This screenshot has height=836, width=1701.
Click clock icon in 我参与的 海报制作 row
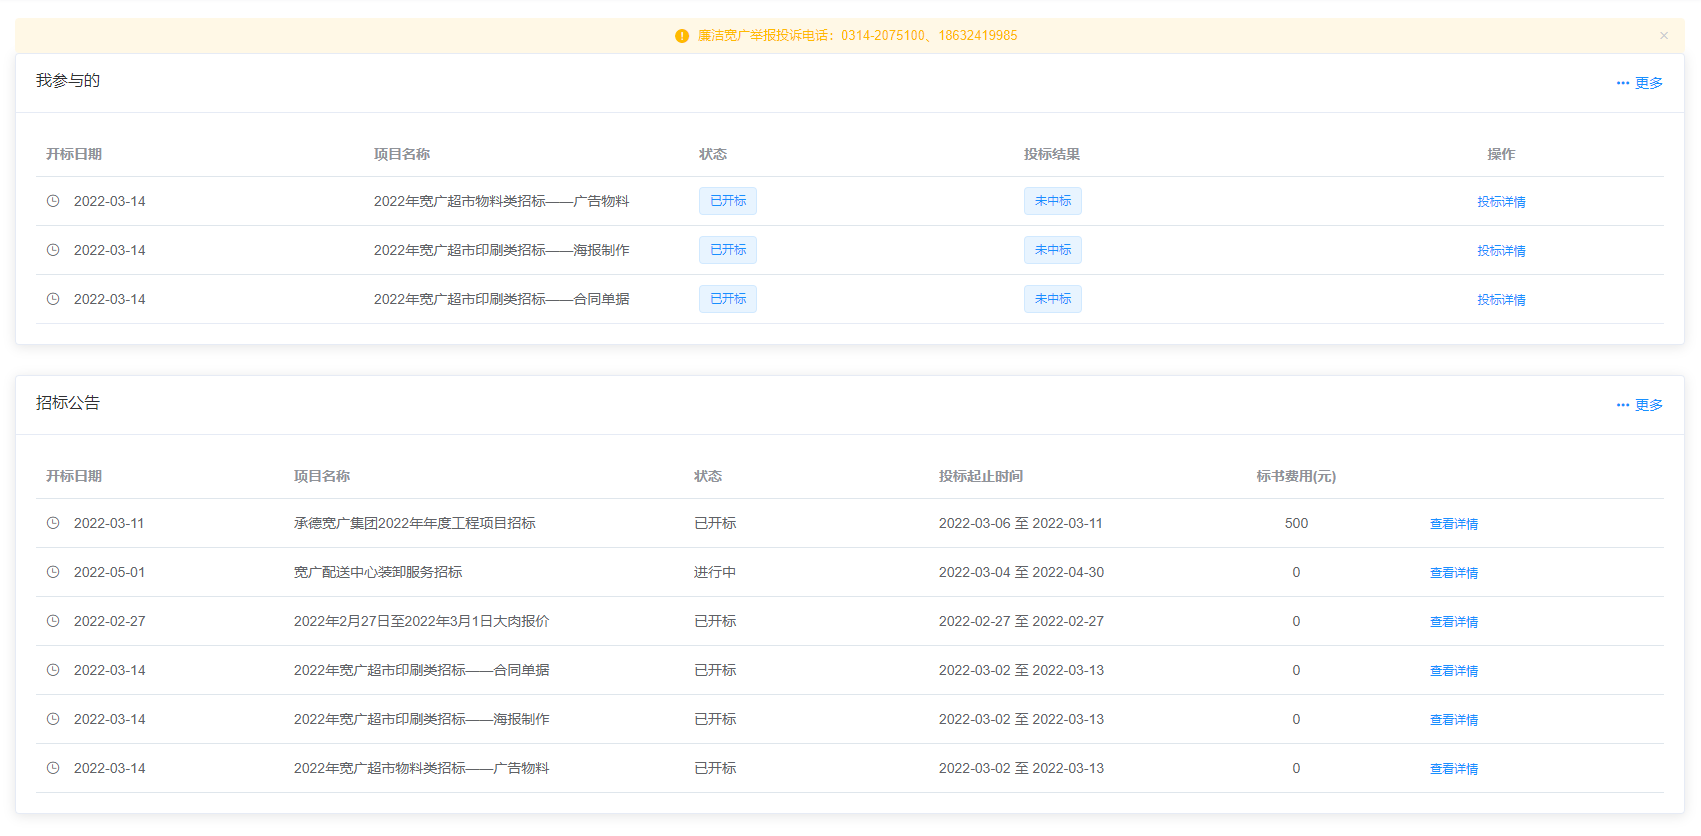[53, 250]
